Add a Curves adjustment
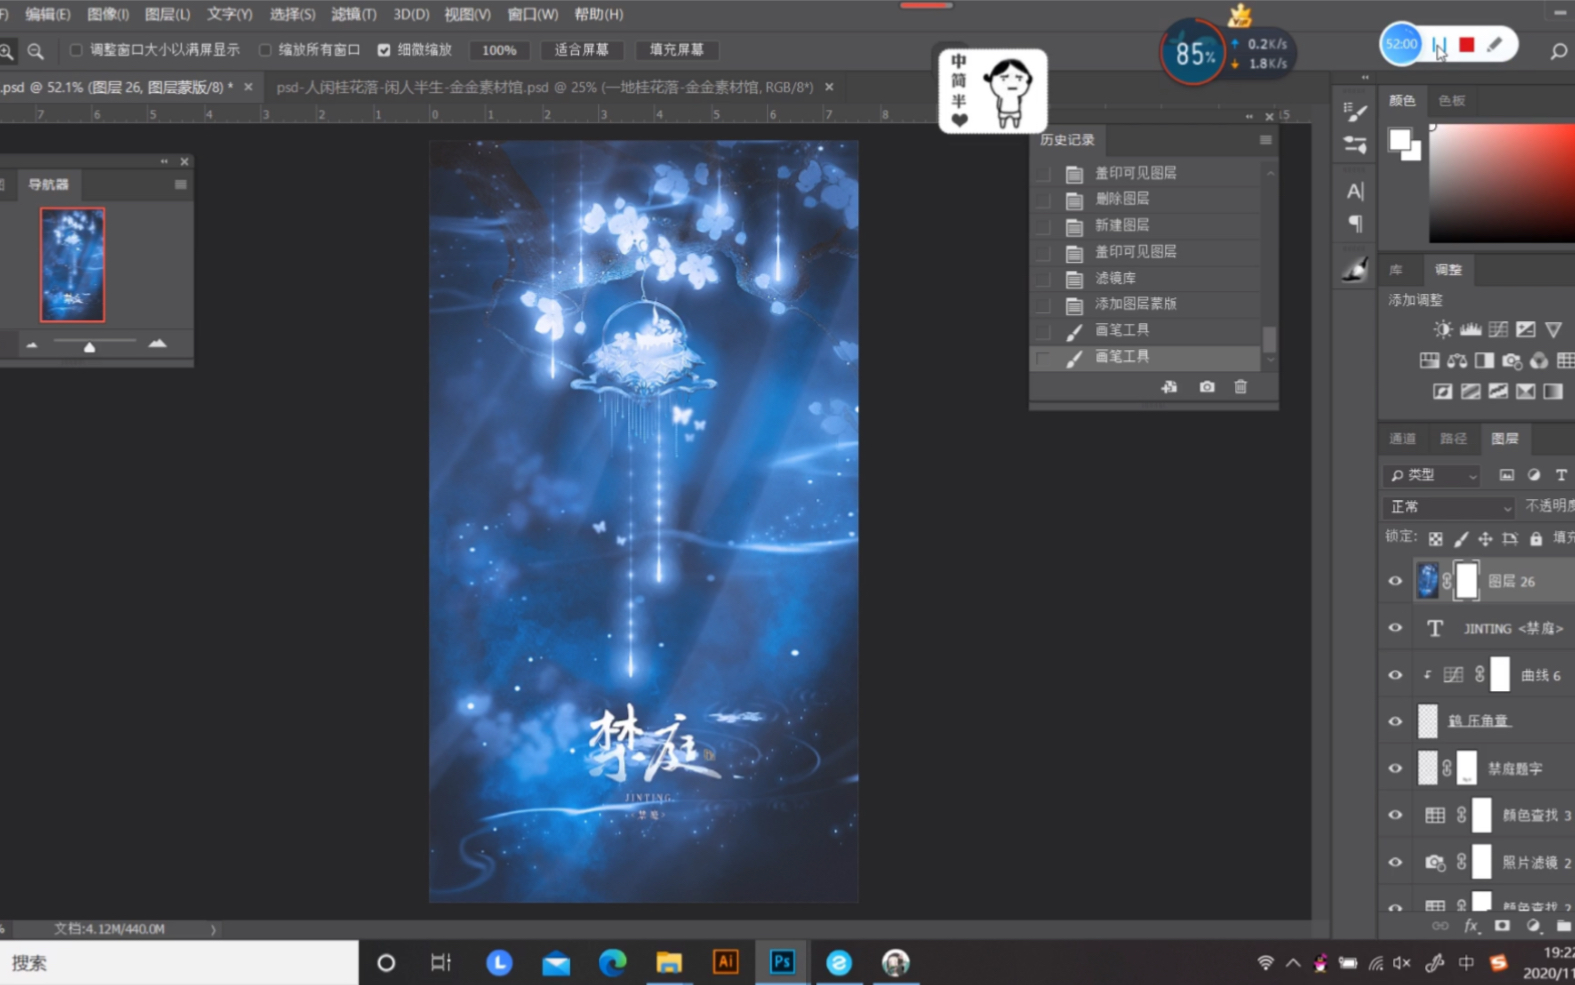This screenshot has height=985, width=1575. (x=1498, y=329)
